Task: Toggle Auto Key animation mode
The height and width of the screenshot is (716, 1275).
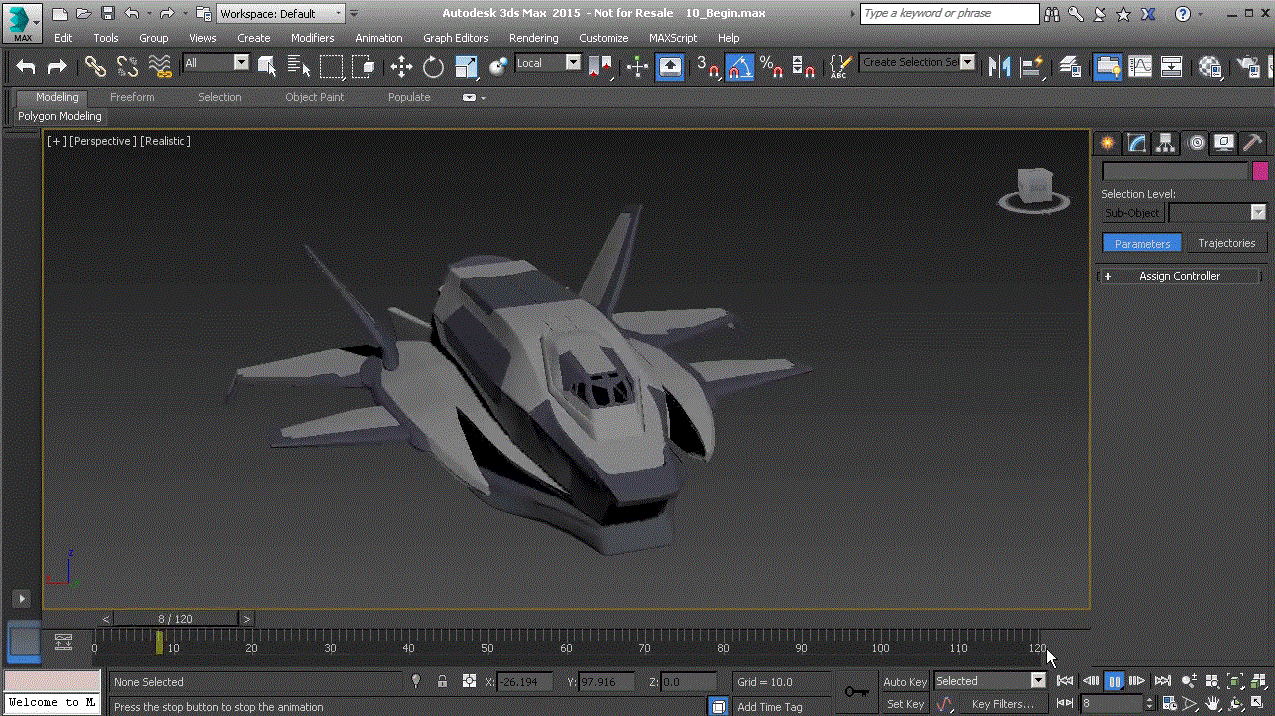Action: pyautogui.click(x=904, y=682)
